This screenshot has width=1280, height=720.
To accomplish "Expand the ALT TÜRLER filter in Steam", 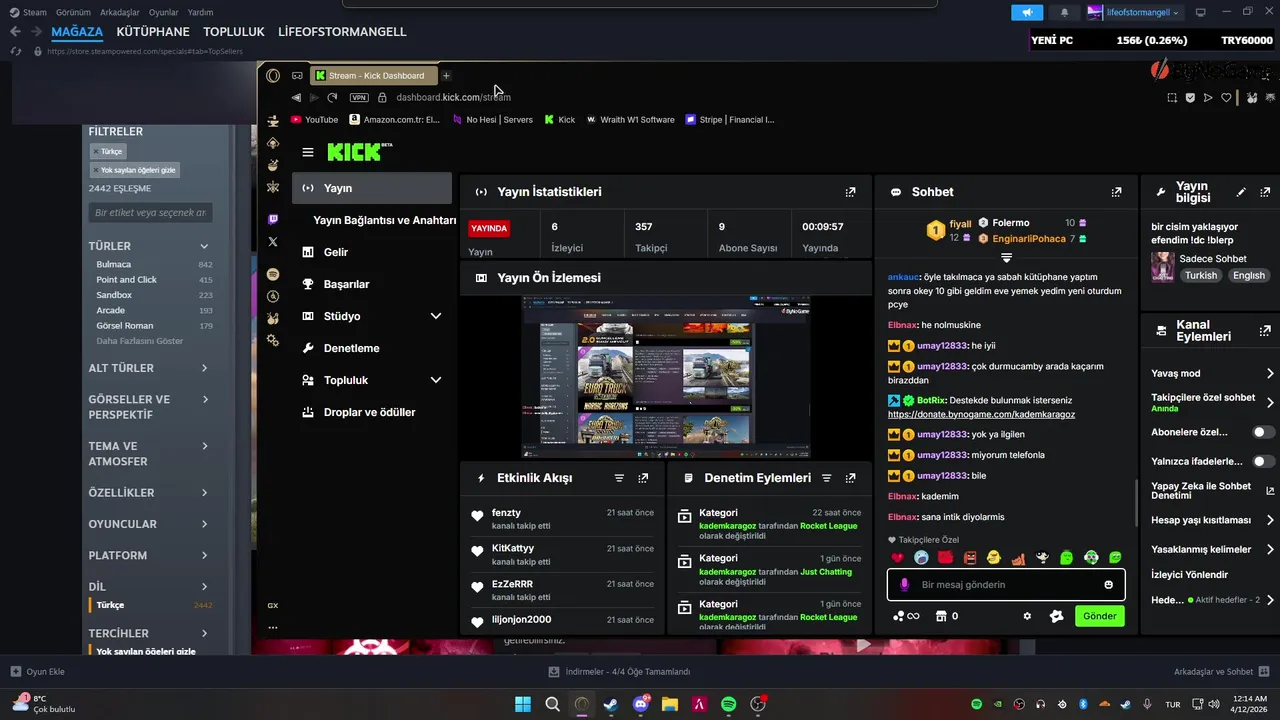I will (151, 368).
